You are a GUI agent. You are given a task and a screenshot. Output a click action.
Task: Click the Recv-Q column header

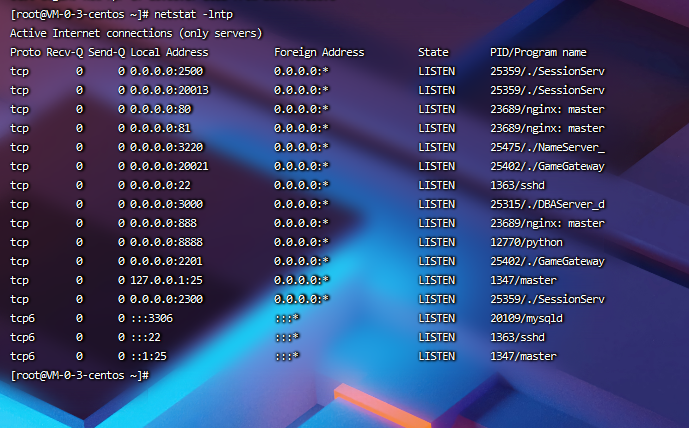[65, 52]
